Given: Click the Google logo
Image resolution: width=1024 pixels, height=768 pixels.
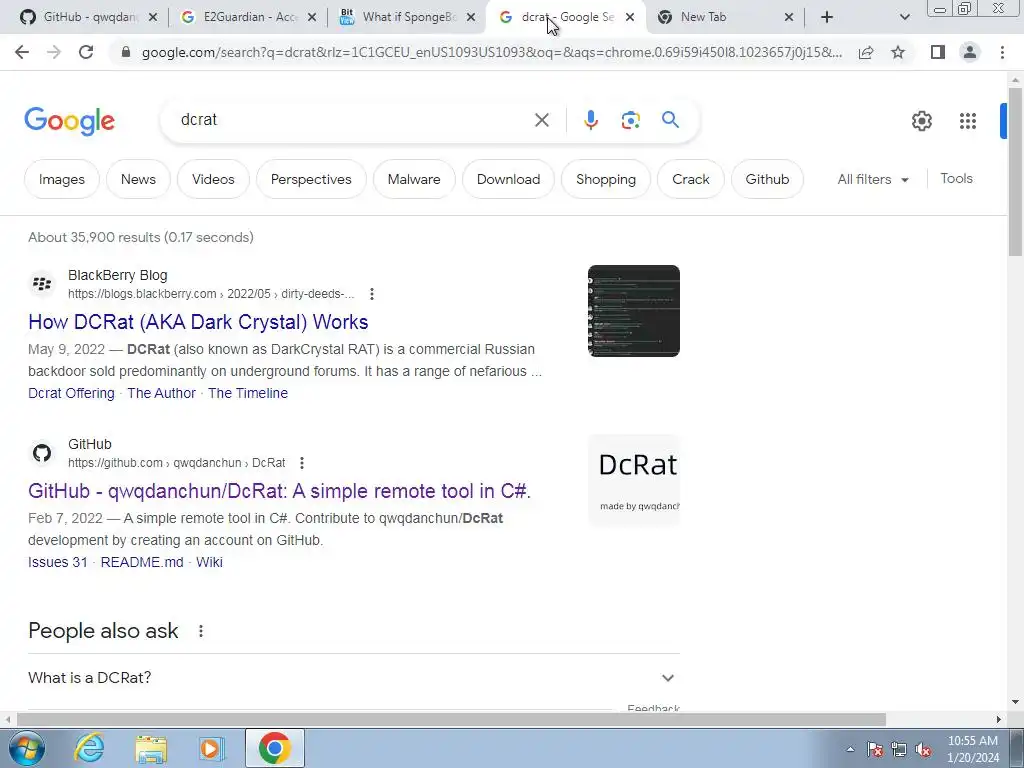Looking at the screenshot, I should [x=69, y=121].
